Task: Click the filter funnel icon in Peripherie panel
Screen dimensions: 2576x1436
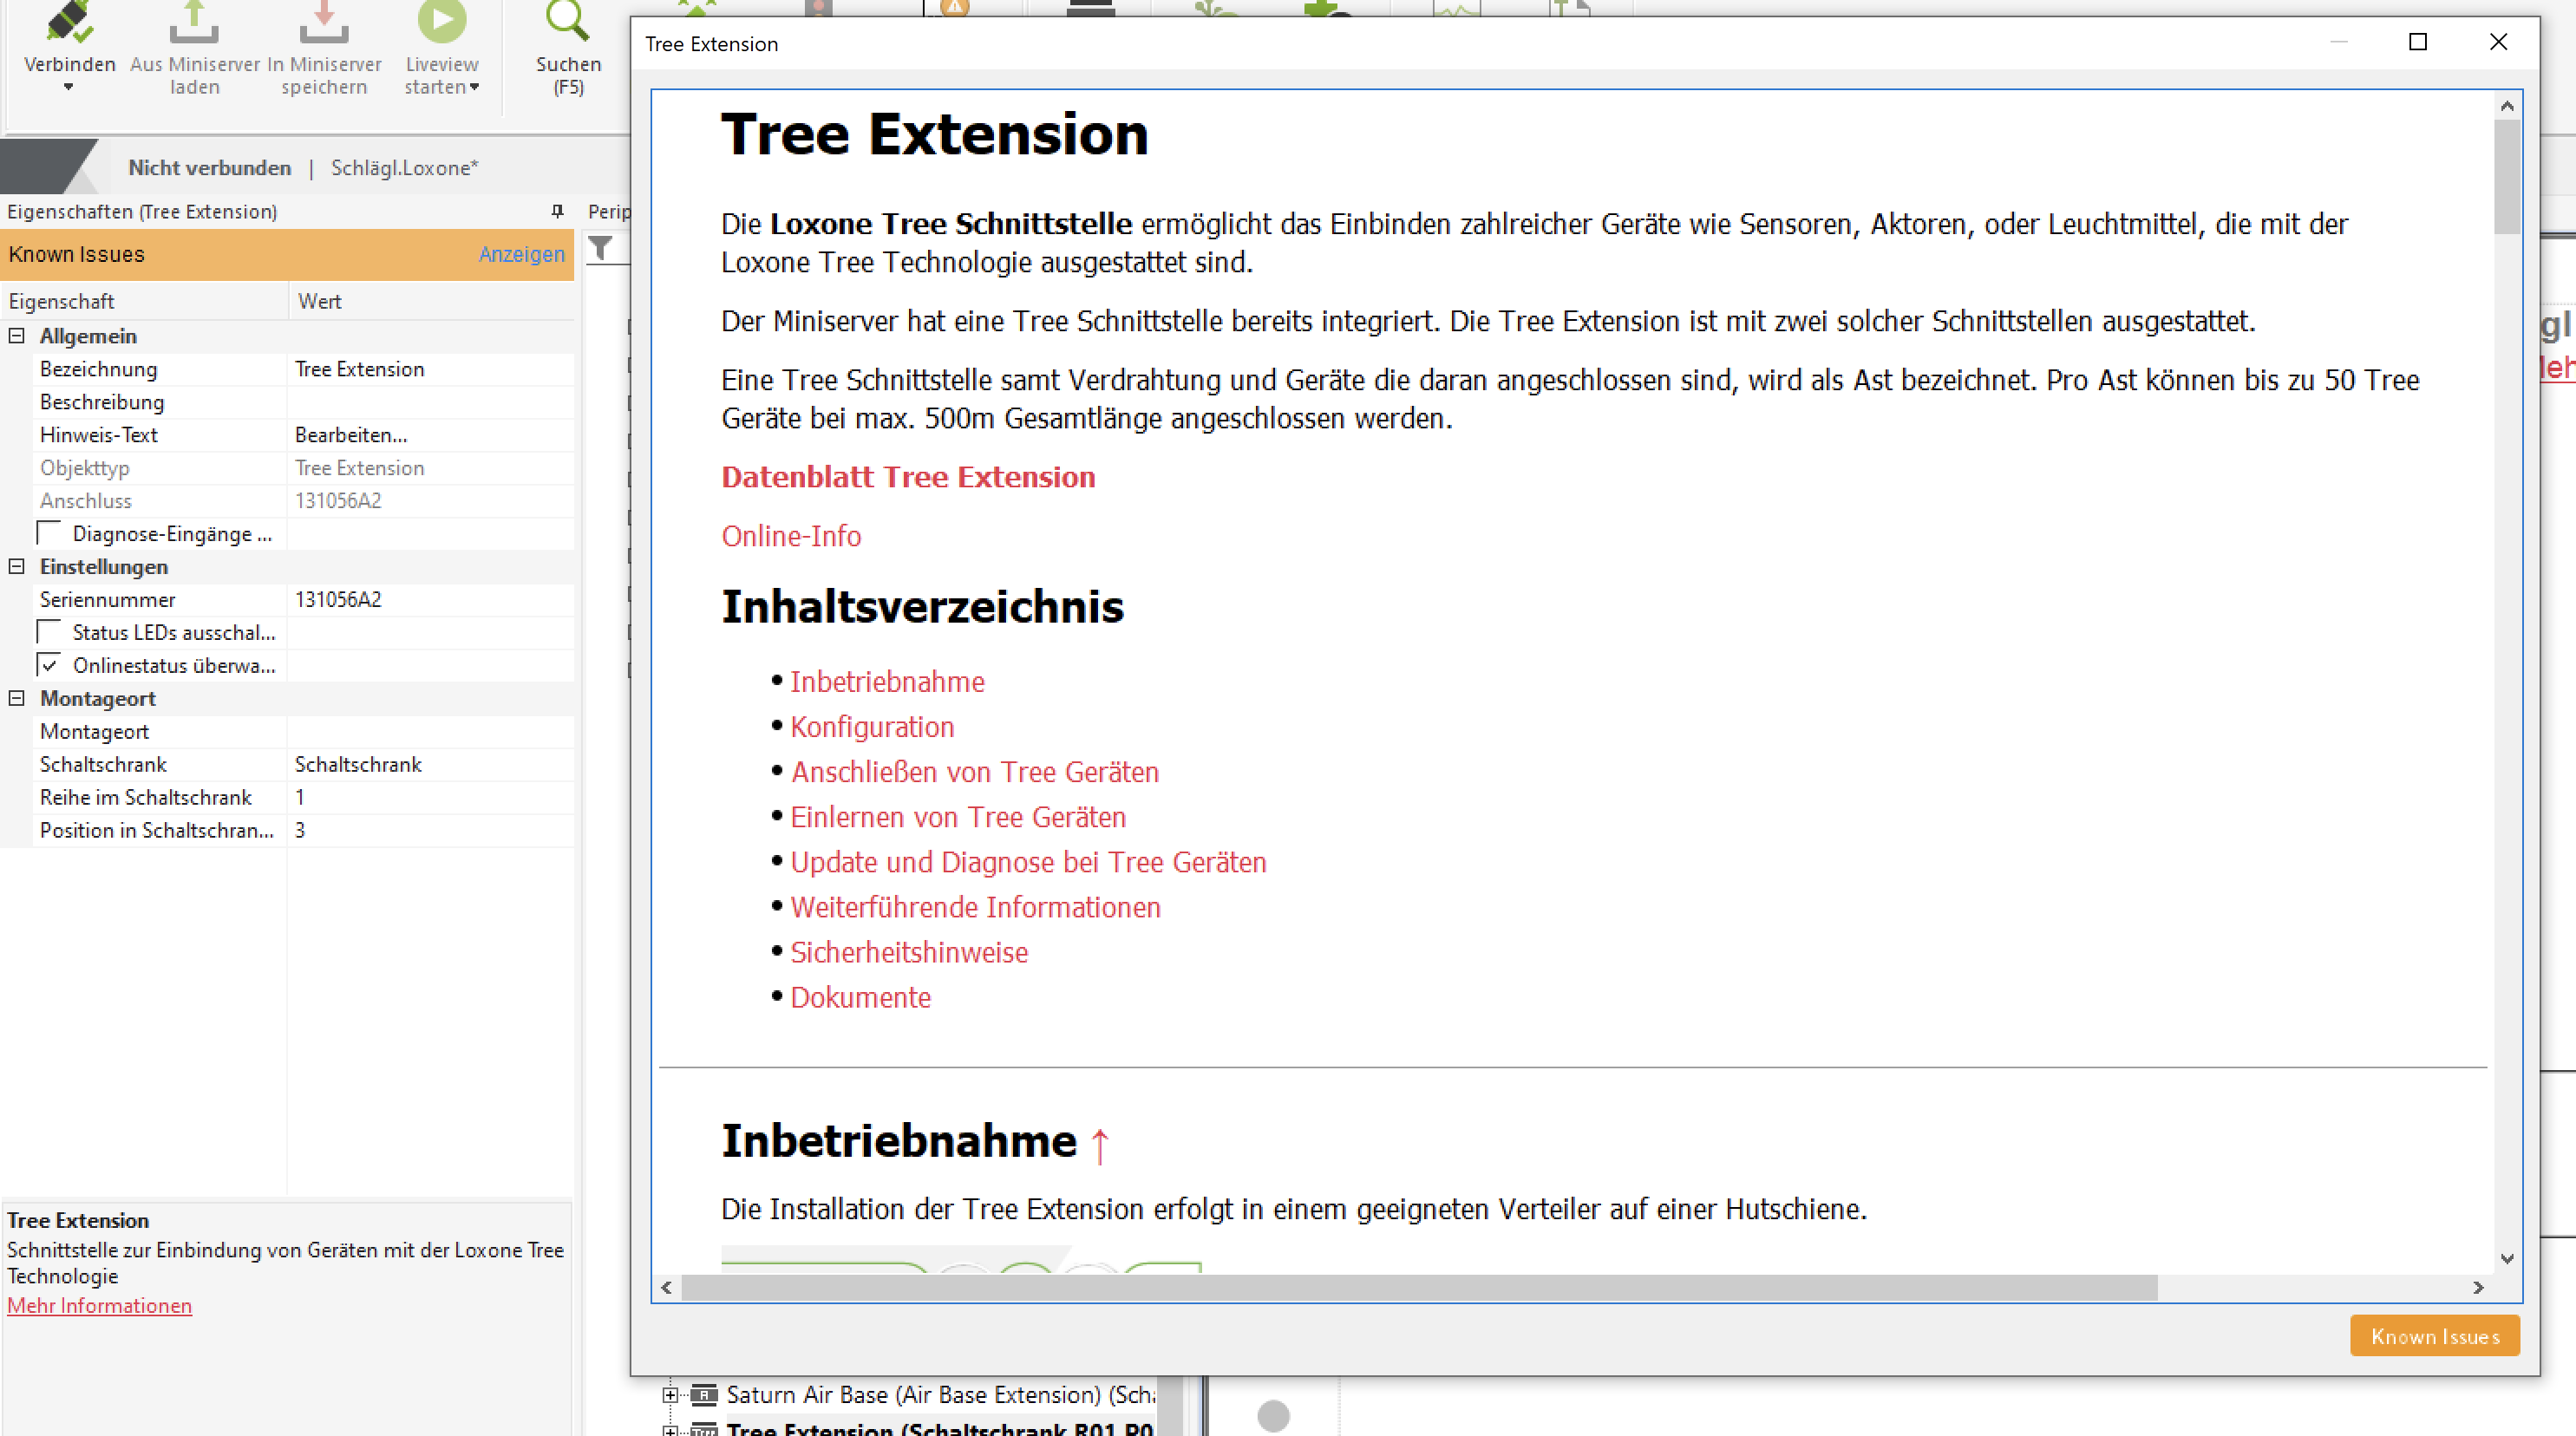Action: 601,249
